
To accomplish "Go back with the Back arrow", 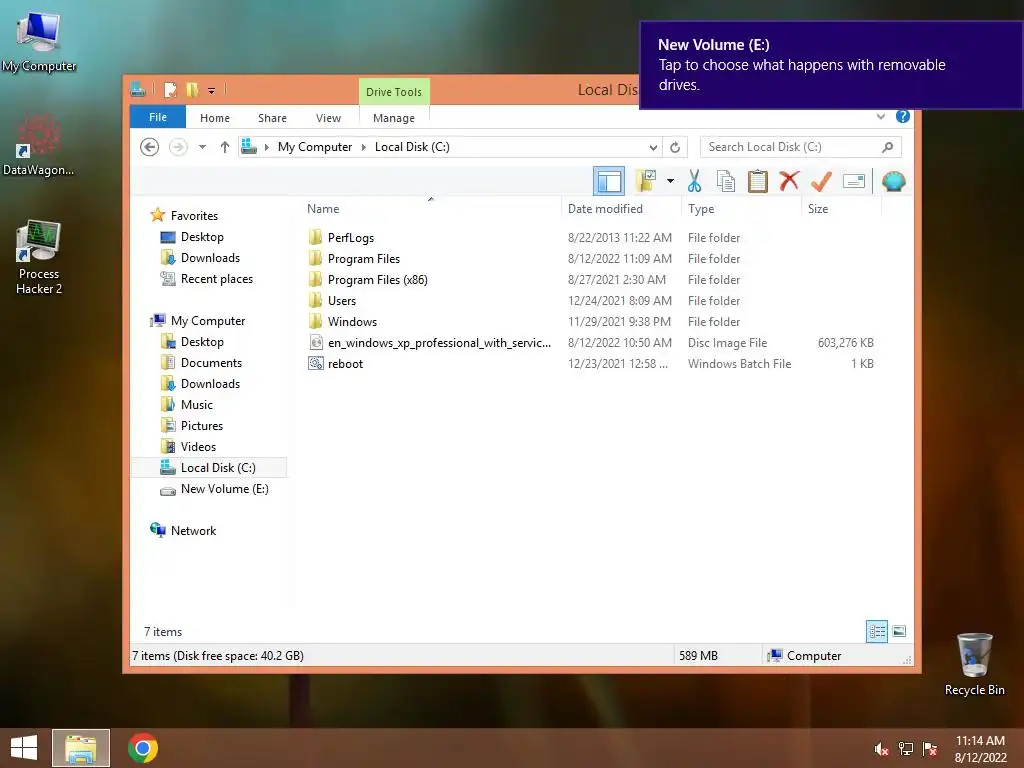I will coord(150,147).
